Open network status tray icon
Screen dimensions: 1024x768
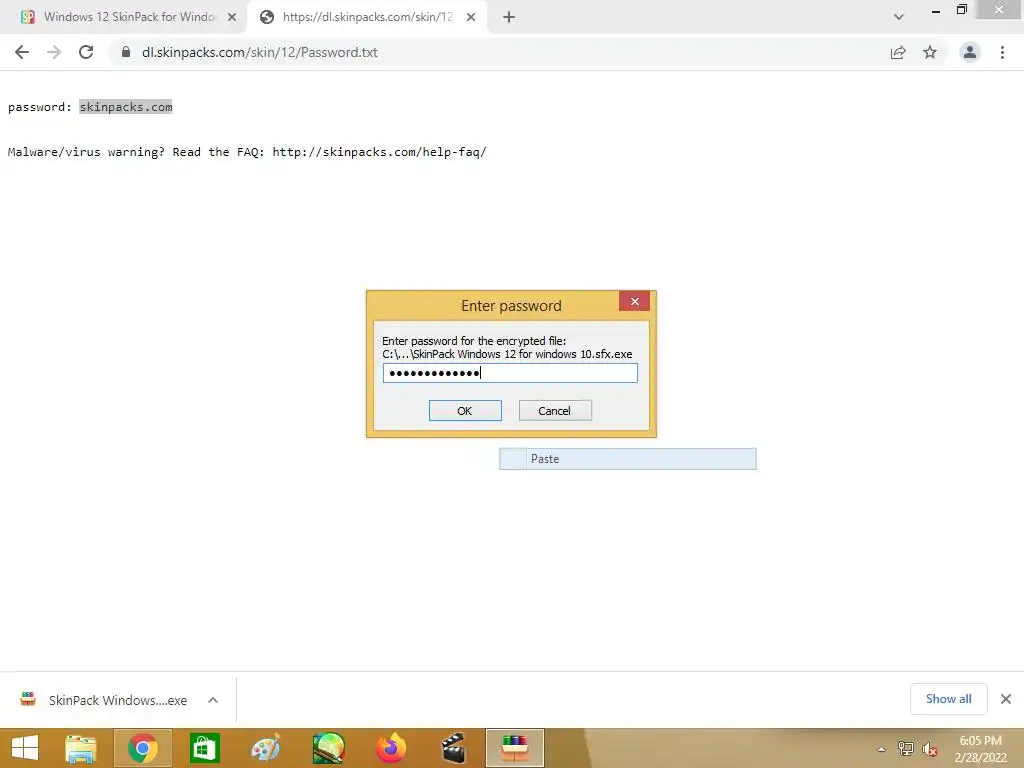(906, 749)
